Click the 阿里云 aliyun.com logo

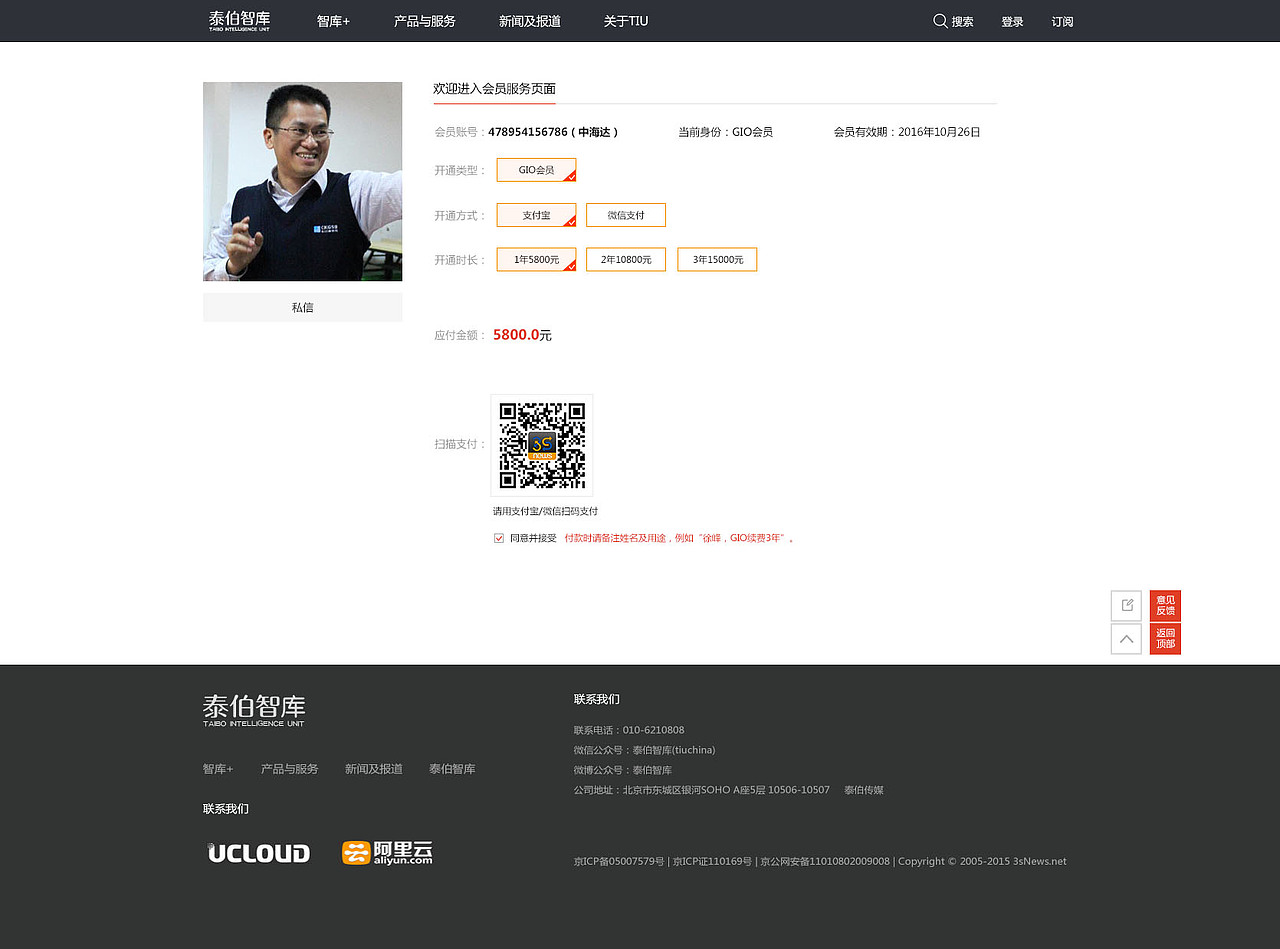[x=387, y=853]
